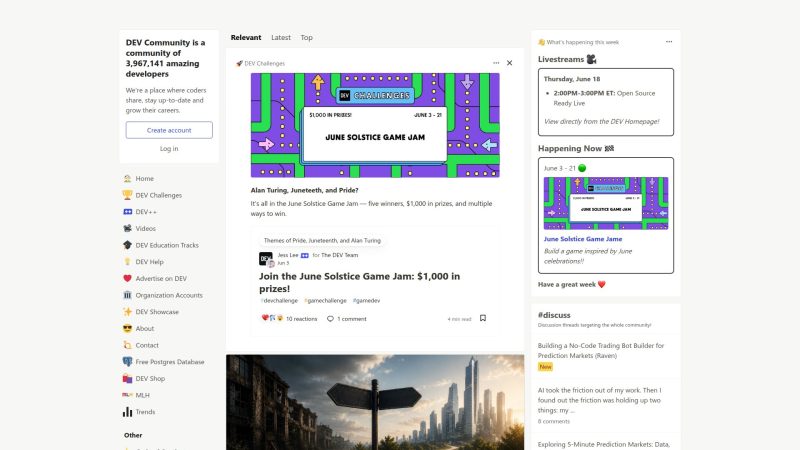
Task: Click the #gamedev tag
Action: 366,301
